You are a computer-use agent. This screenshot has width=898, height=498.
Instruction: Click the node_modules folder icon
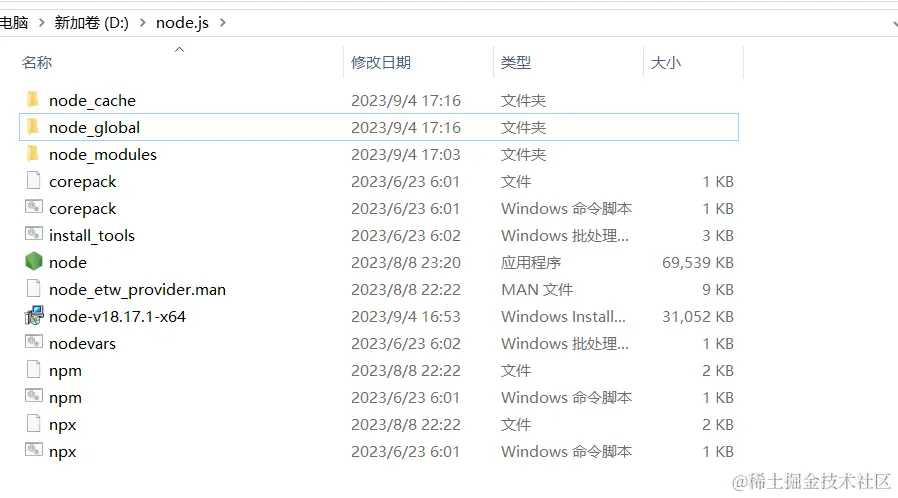33,153
